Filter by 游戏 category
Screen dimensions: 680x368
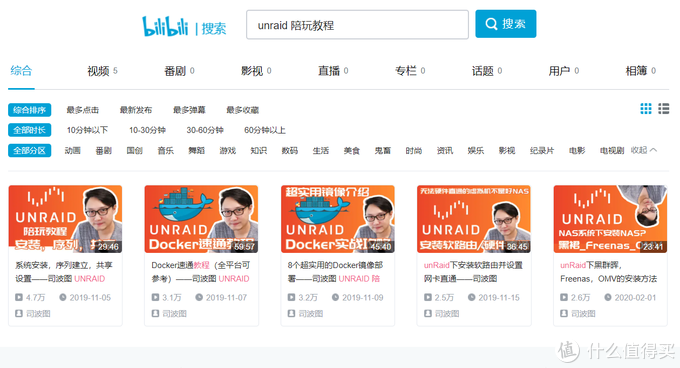[228, 150]
